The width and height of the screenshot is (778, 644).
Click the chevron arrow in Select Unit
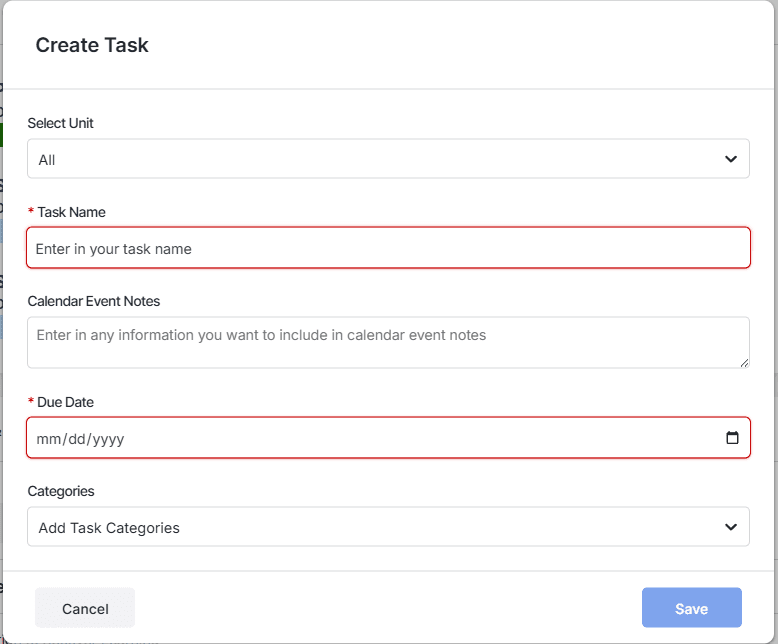point(730,159)
